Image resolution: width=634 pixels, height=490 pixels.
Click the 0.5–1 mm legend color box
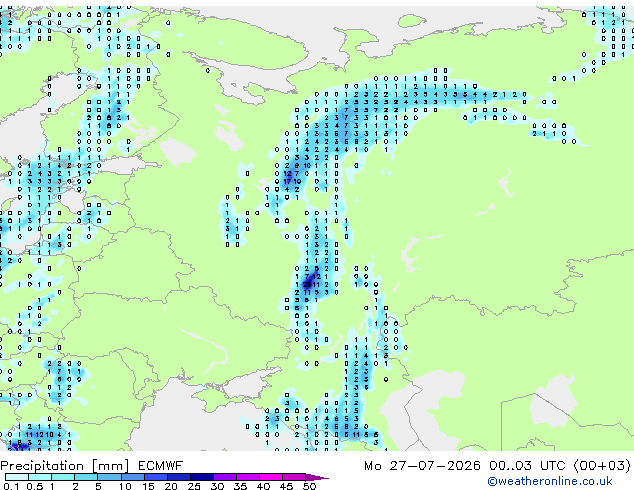coord(40,477)
